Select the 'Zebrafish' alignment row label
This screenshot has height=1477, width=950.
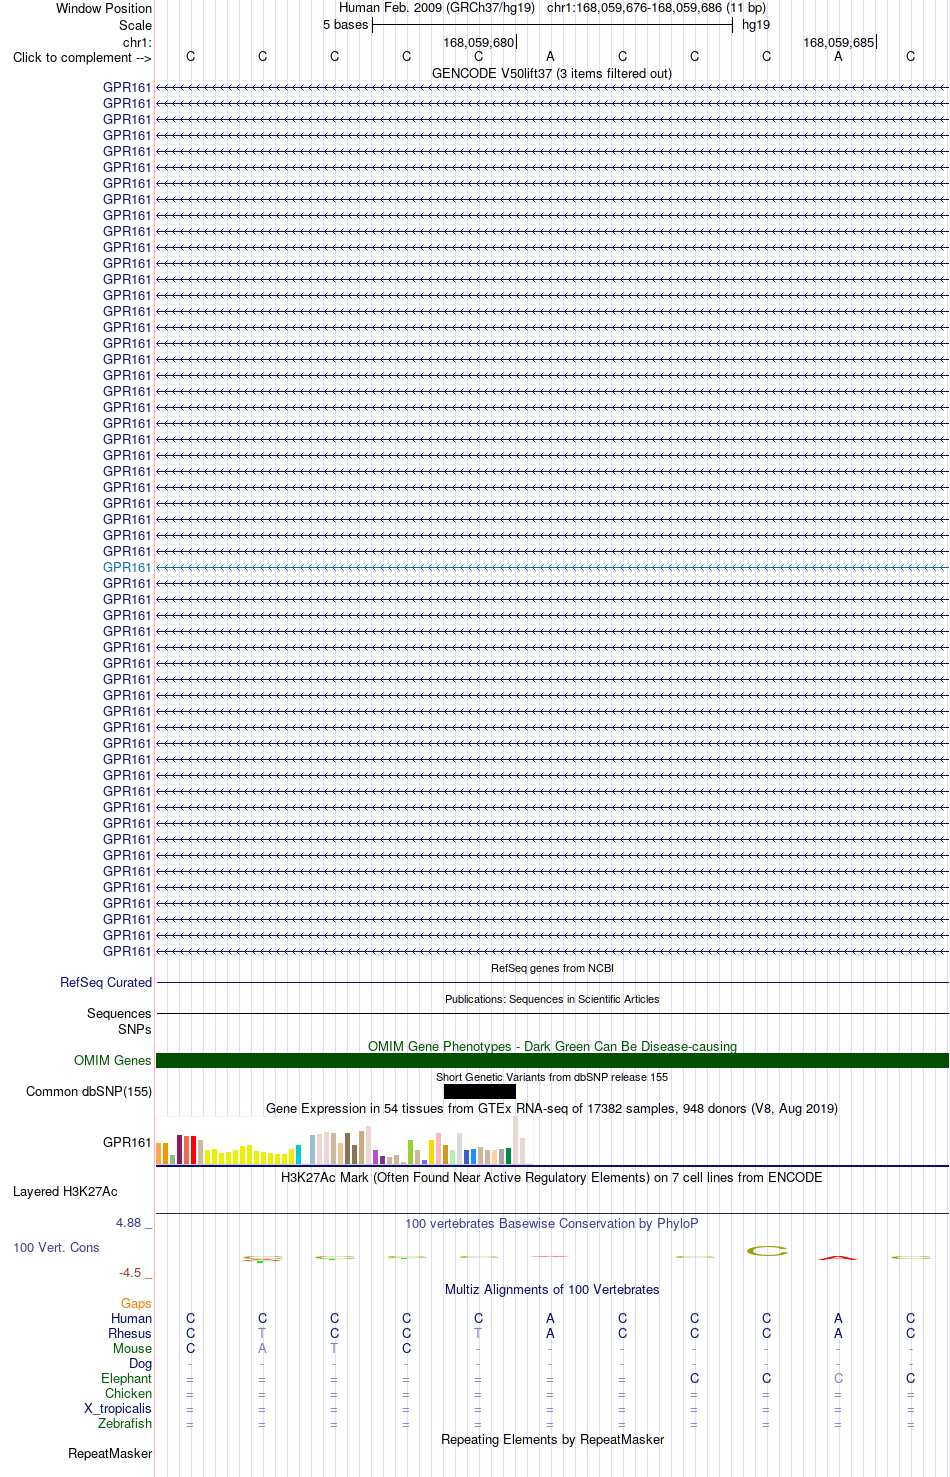(x=125, y=1423)
